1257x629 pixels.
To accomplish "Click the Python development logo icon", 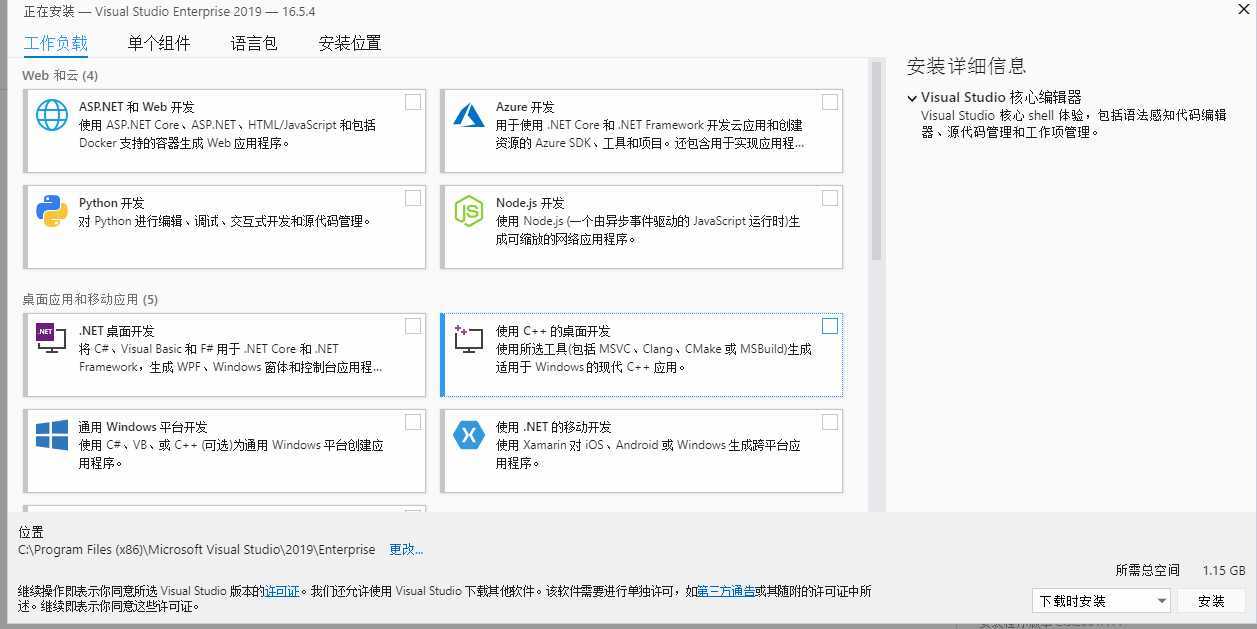I will point(52,211).
